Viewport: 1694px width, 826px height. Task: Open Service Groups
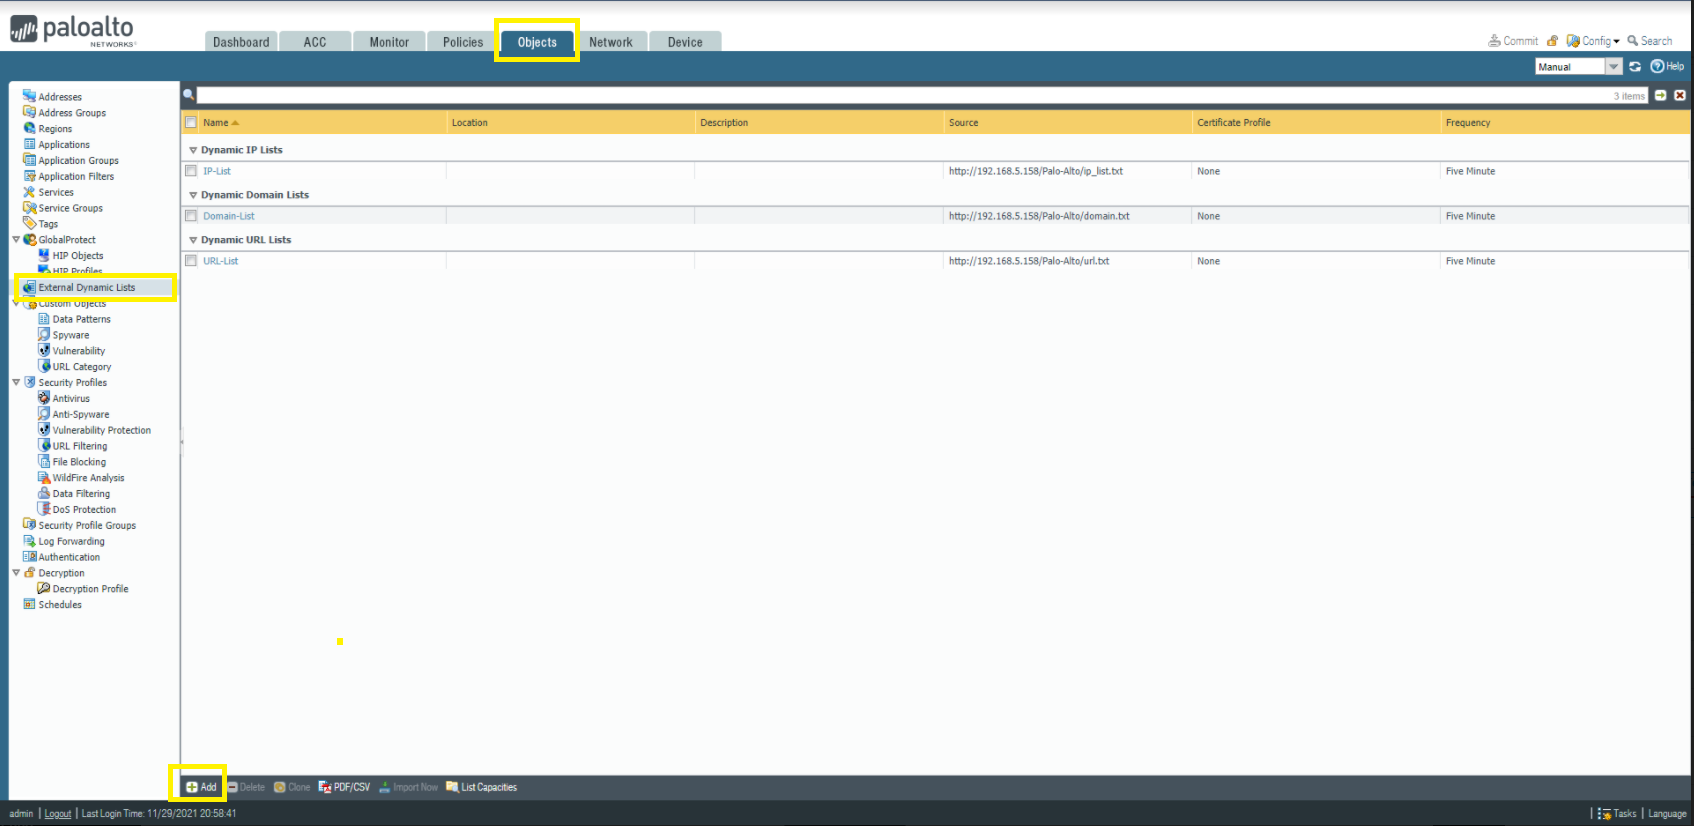tap(70, 209)
